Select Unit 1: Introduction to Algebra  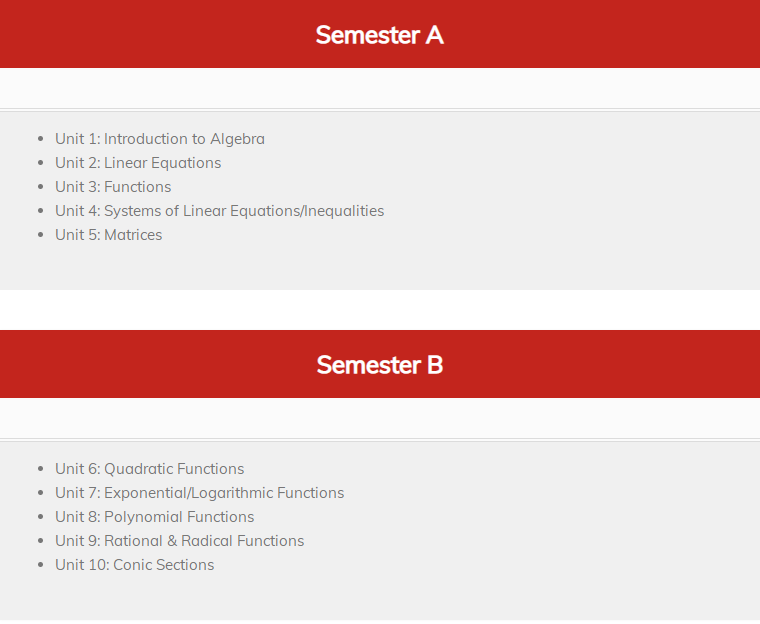[x=160, y=139]
